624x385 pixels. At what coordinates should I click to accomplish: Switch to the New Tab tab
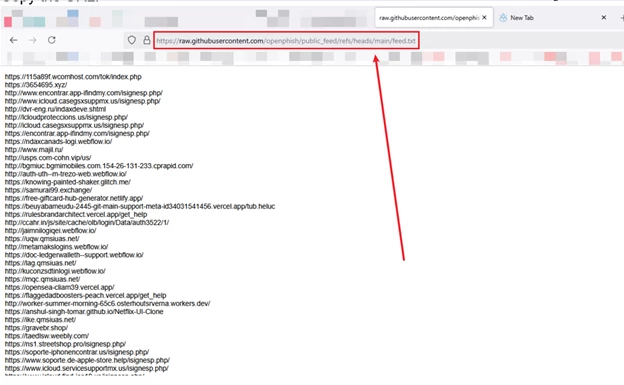click(522, 18)
